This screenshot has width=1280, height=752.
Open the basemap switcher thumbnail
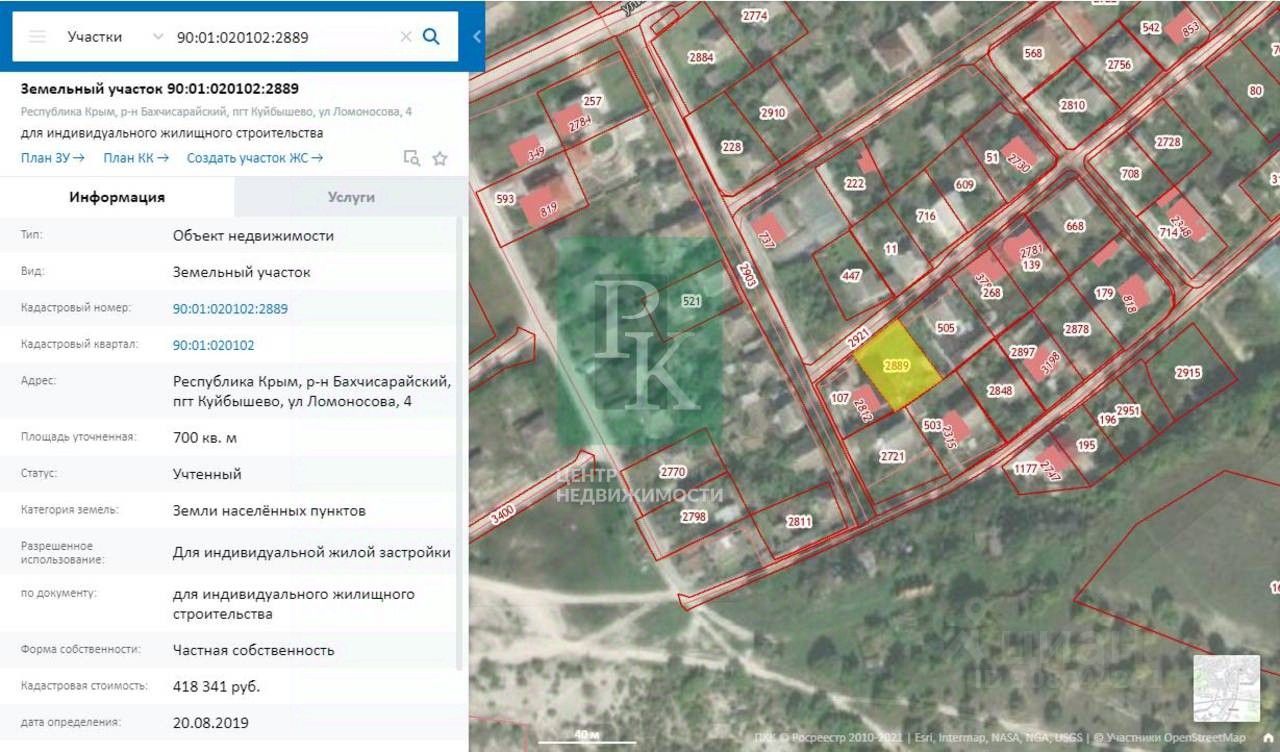coord(1226,688)
